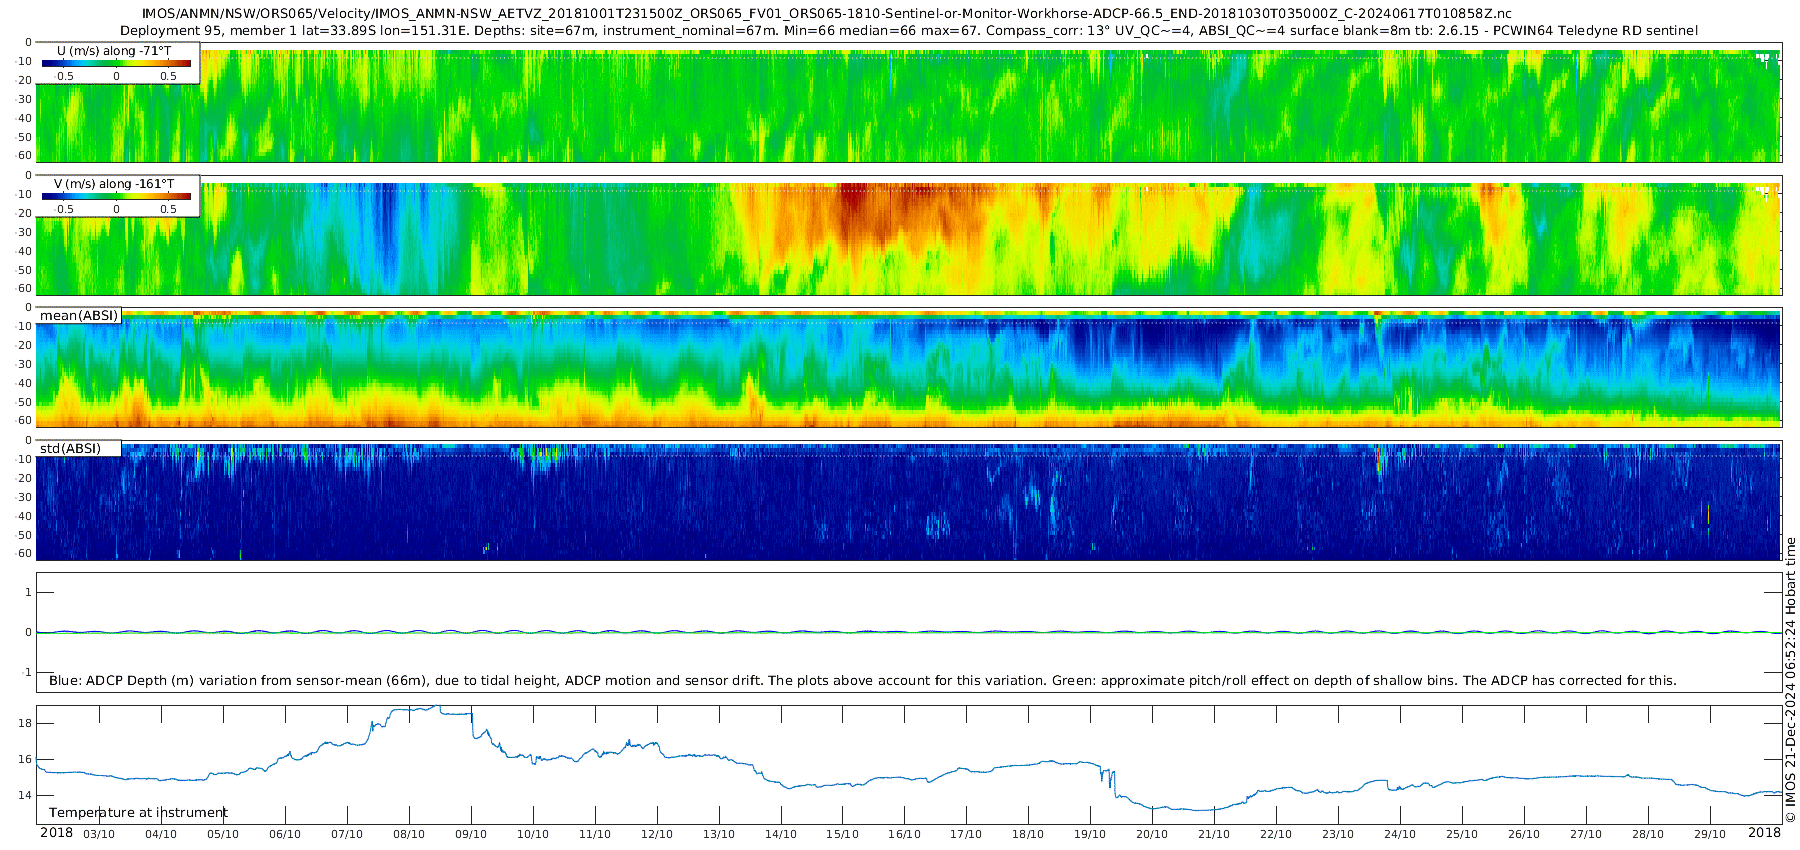Click the 03/10 date tick label
The image size is (1800, 850).
pos(98,834)
